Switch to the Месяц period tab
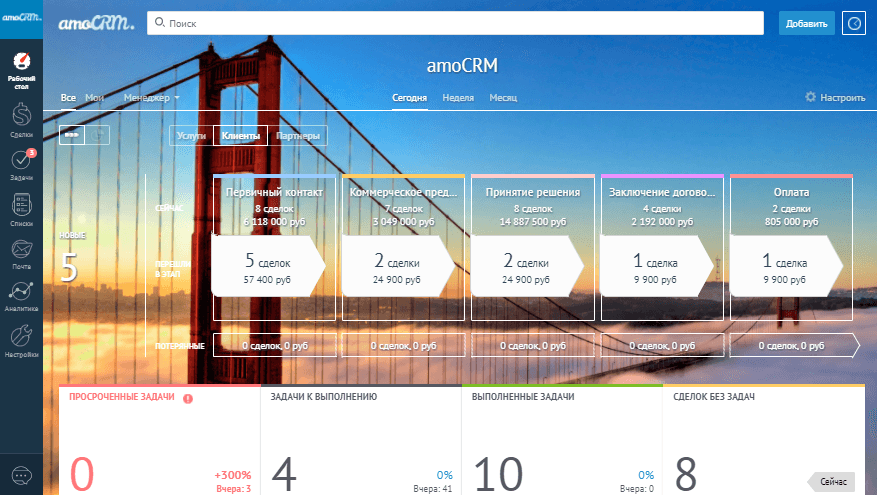 point(503,97)
